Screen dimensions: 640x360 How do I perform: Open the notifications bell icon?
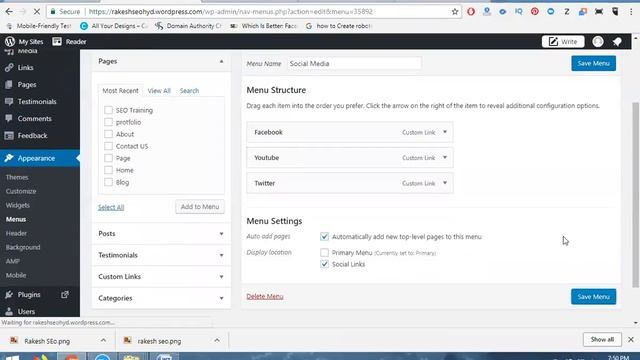[x=617, y=41]
